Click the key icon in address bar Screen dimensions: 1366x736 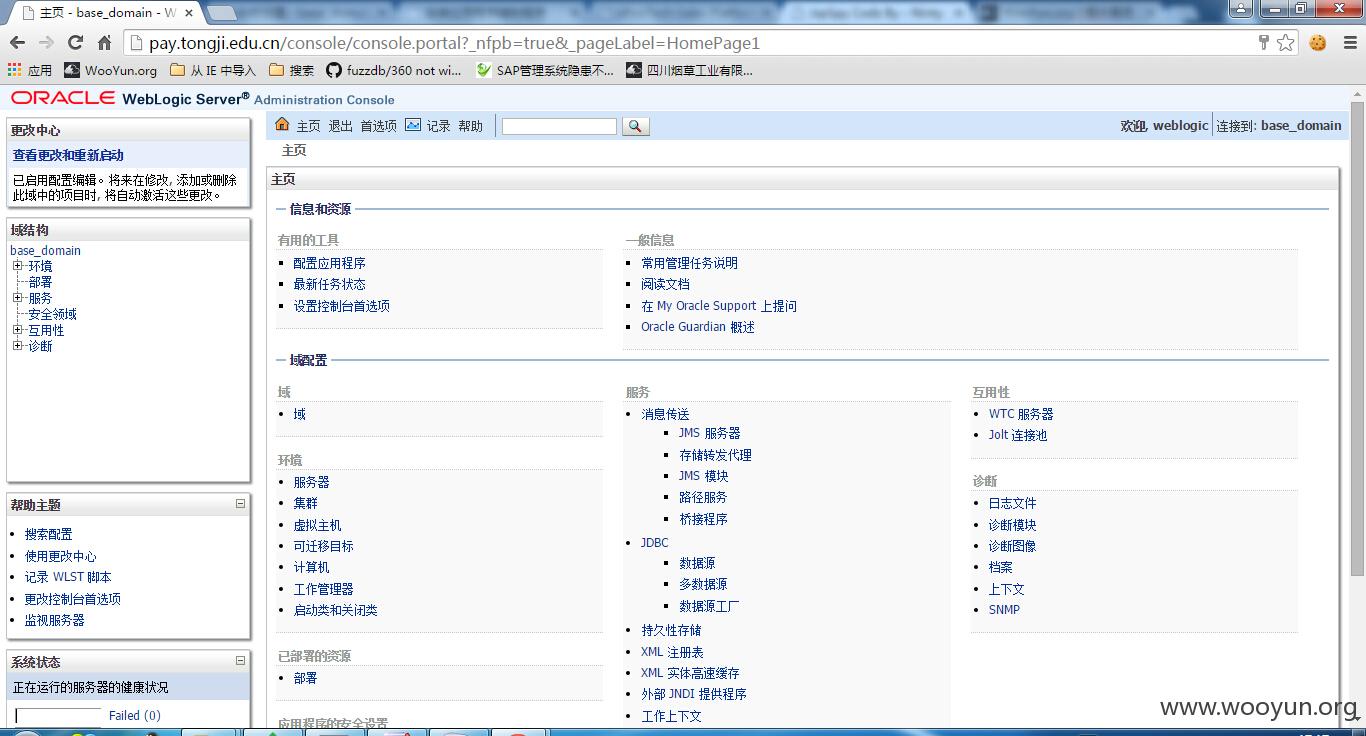click(x=1264, y=43)
